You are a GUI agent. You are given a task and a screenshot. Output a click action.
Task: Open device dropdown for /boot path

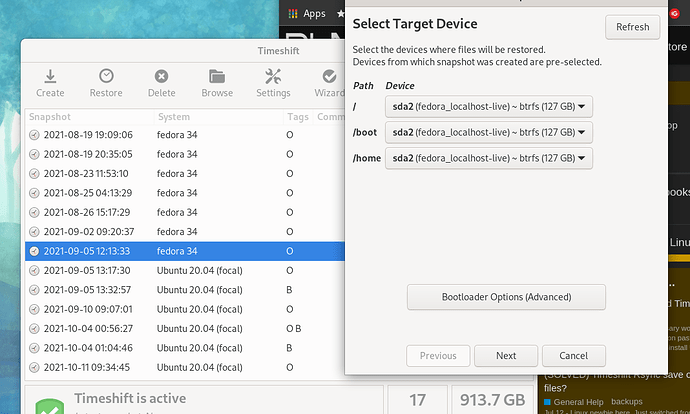488,132
